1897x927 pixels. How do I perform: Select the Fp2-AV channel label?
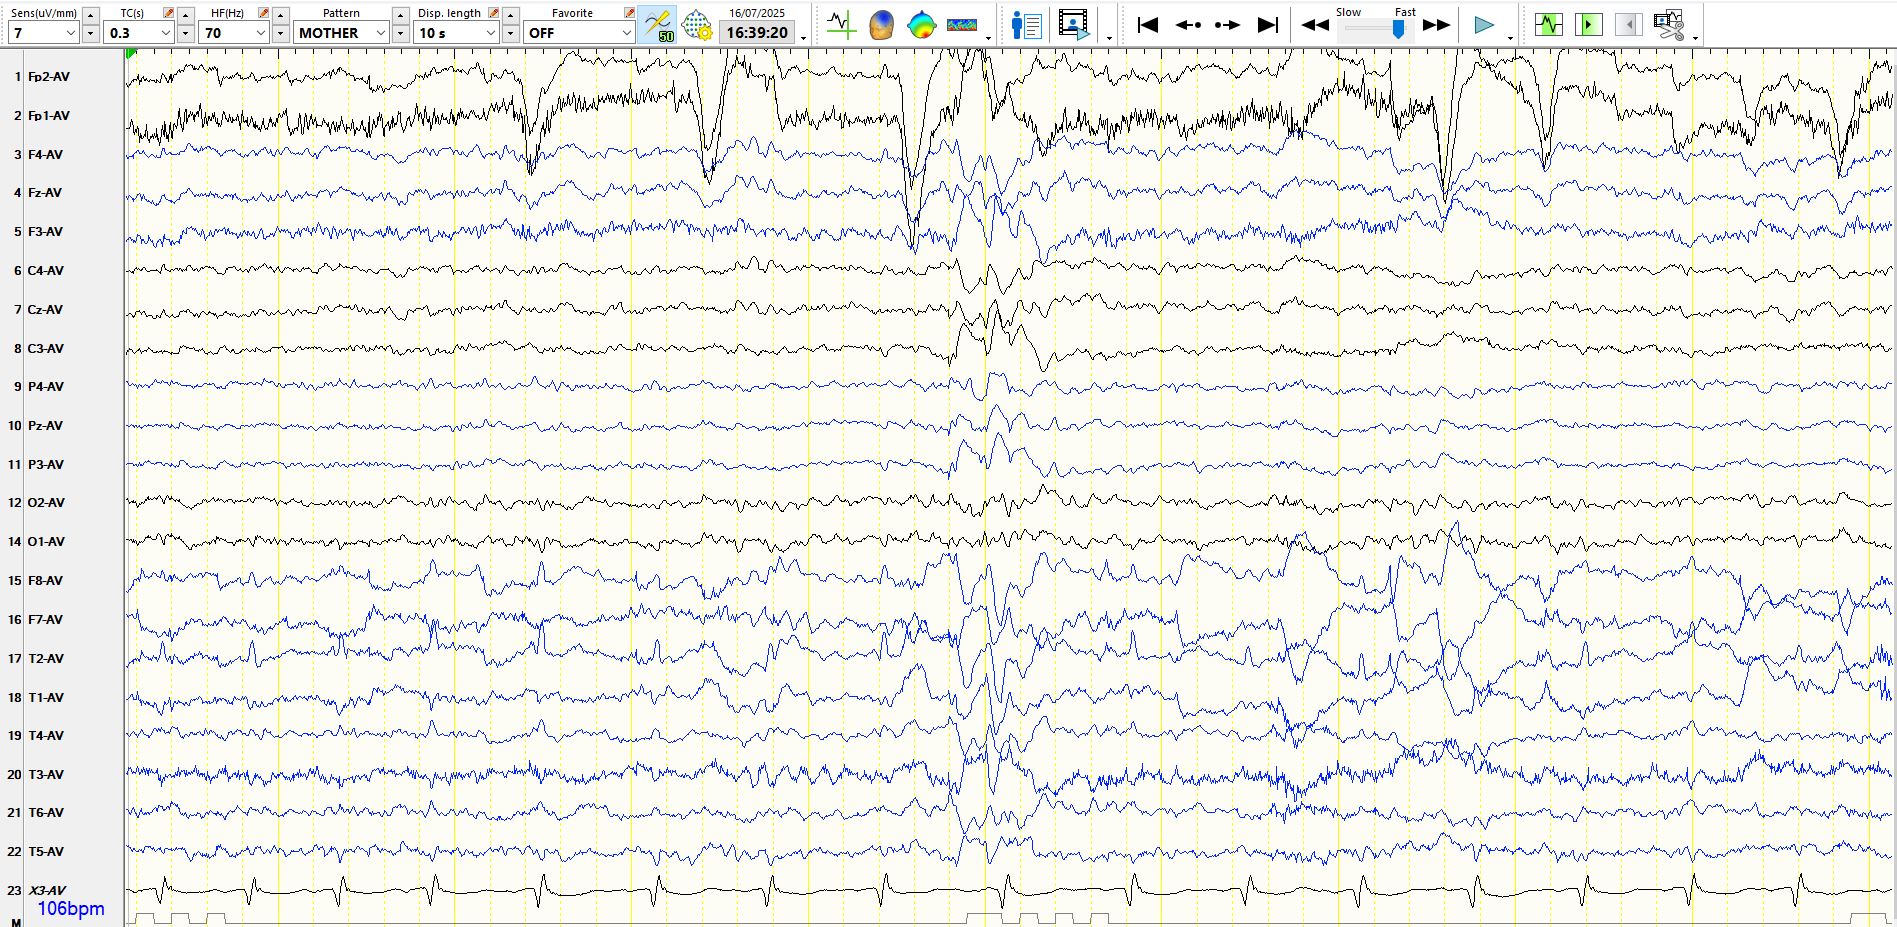(49, 76)
